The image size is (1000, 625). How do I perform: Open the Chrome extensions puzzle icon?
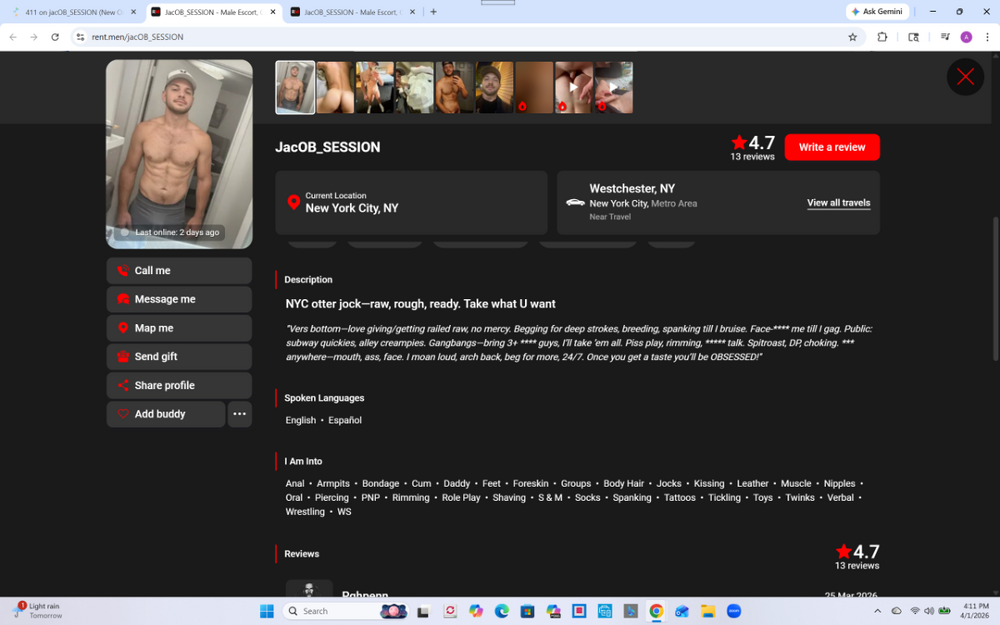pos(882,37)
